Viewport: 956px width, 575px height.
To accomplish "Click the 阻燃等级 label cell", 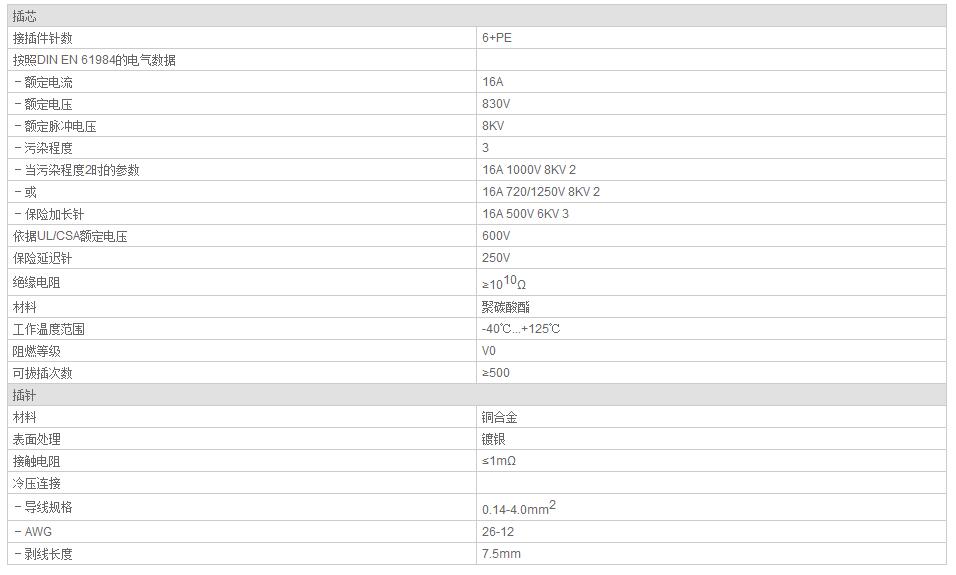I will 36,351.
